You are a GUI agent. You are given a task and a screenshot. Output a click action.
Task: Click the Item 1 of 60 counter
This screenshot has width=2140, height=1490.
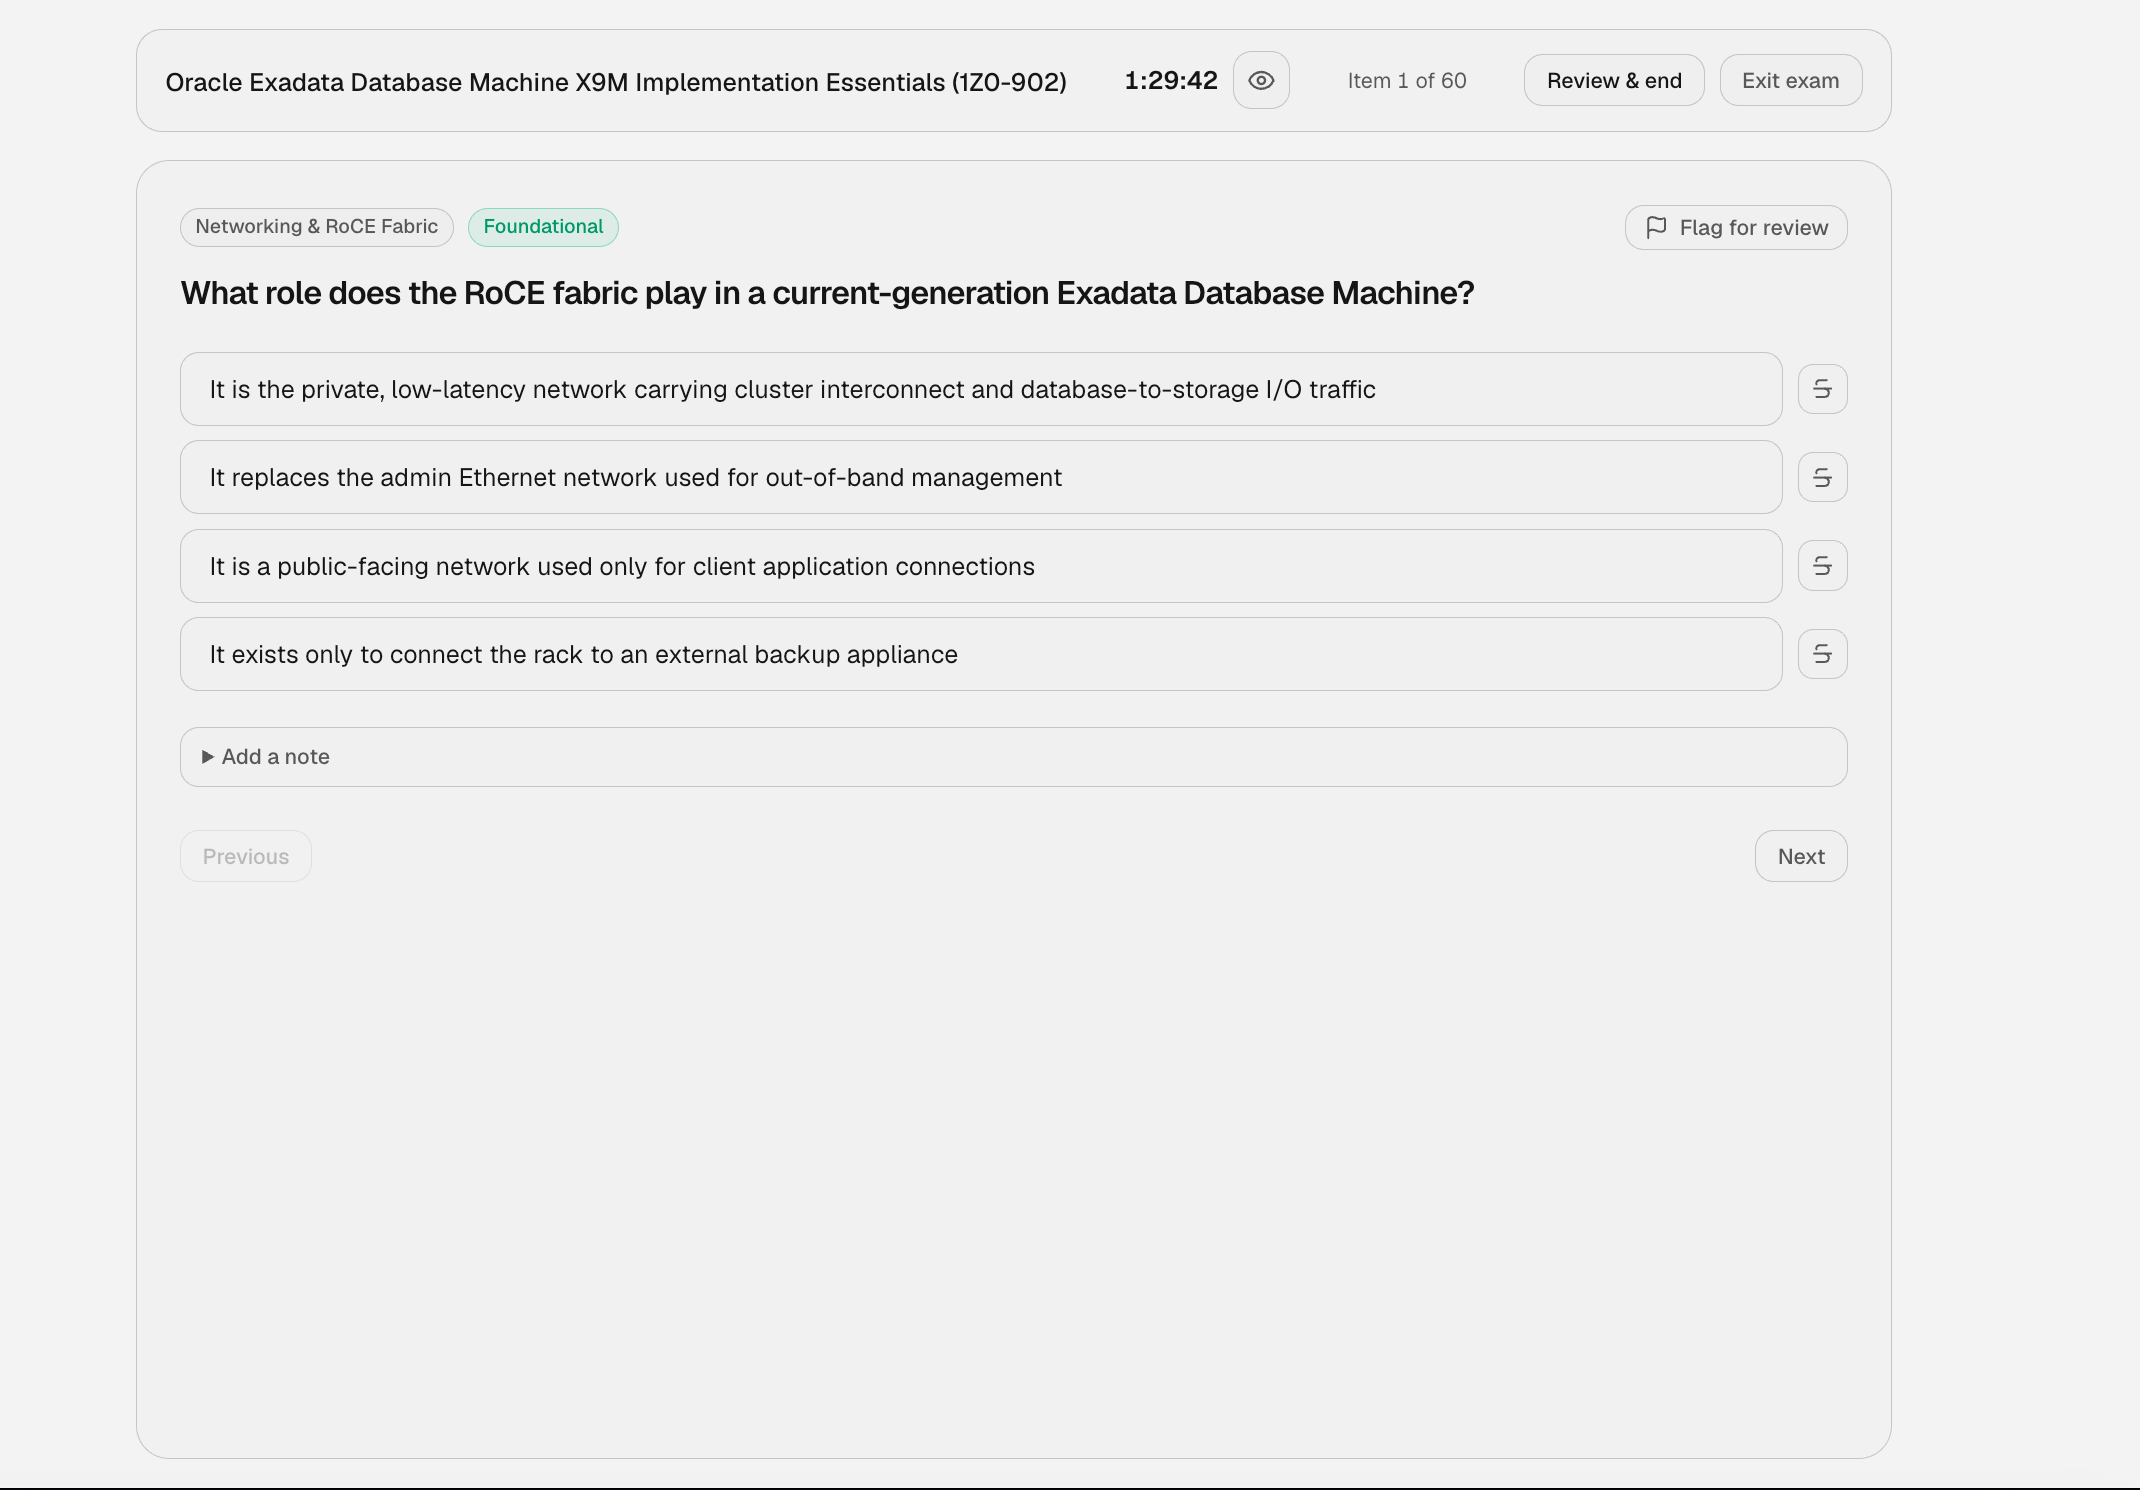1406,81
